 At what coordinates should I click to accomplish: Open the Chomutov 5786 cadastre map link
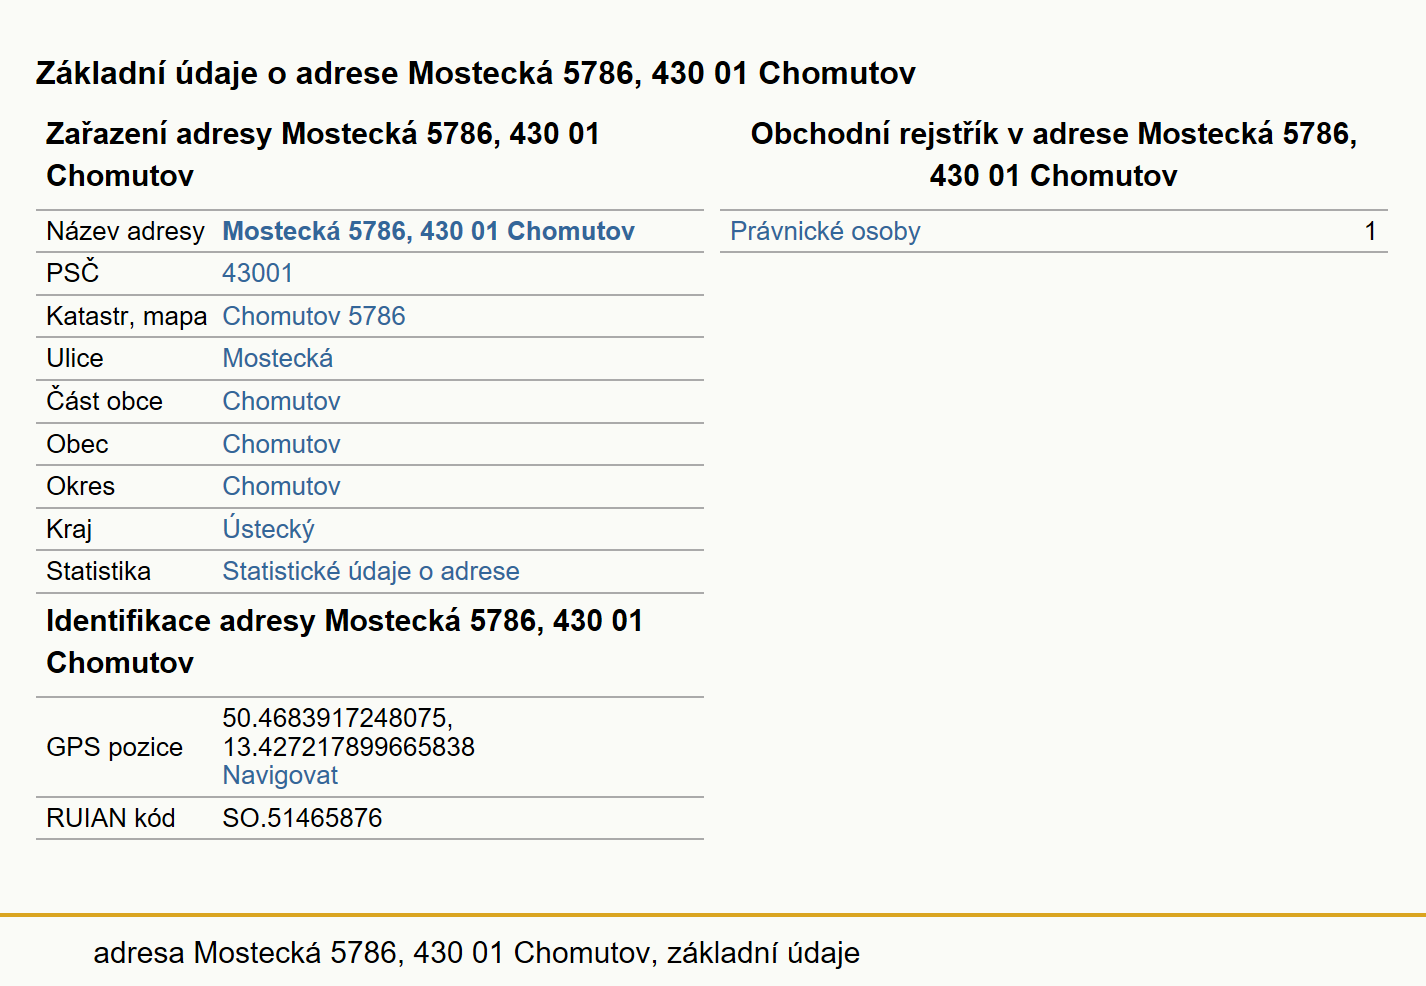[x=313, y=316]
